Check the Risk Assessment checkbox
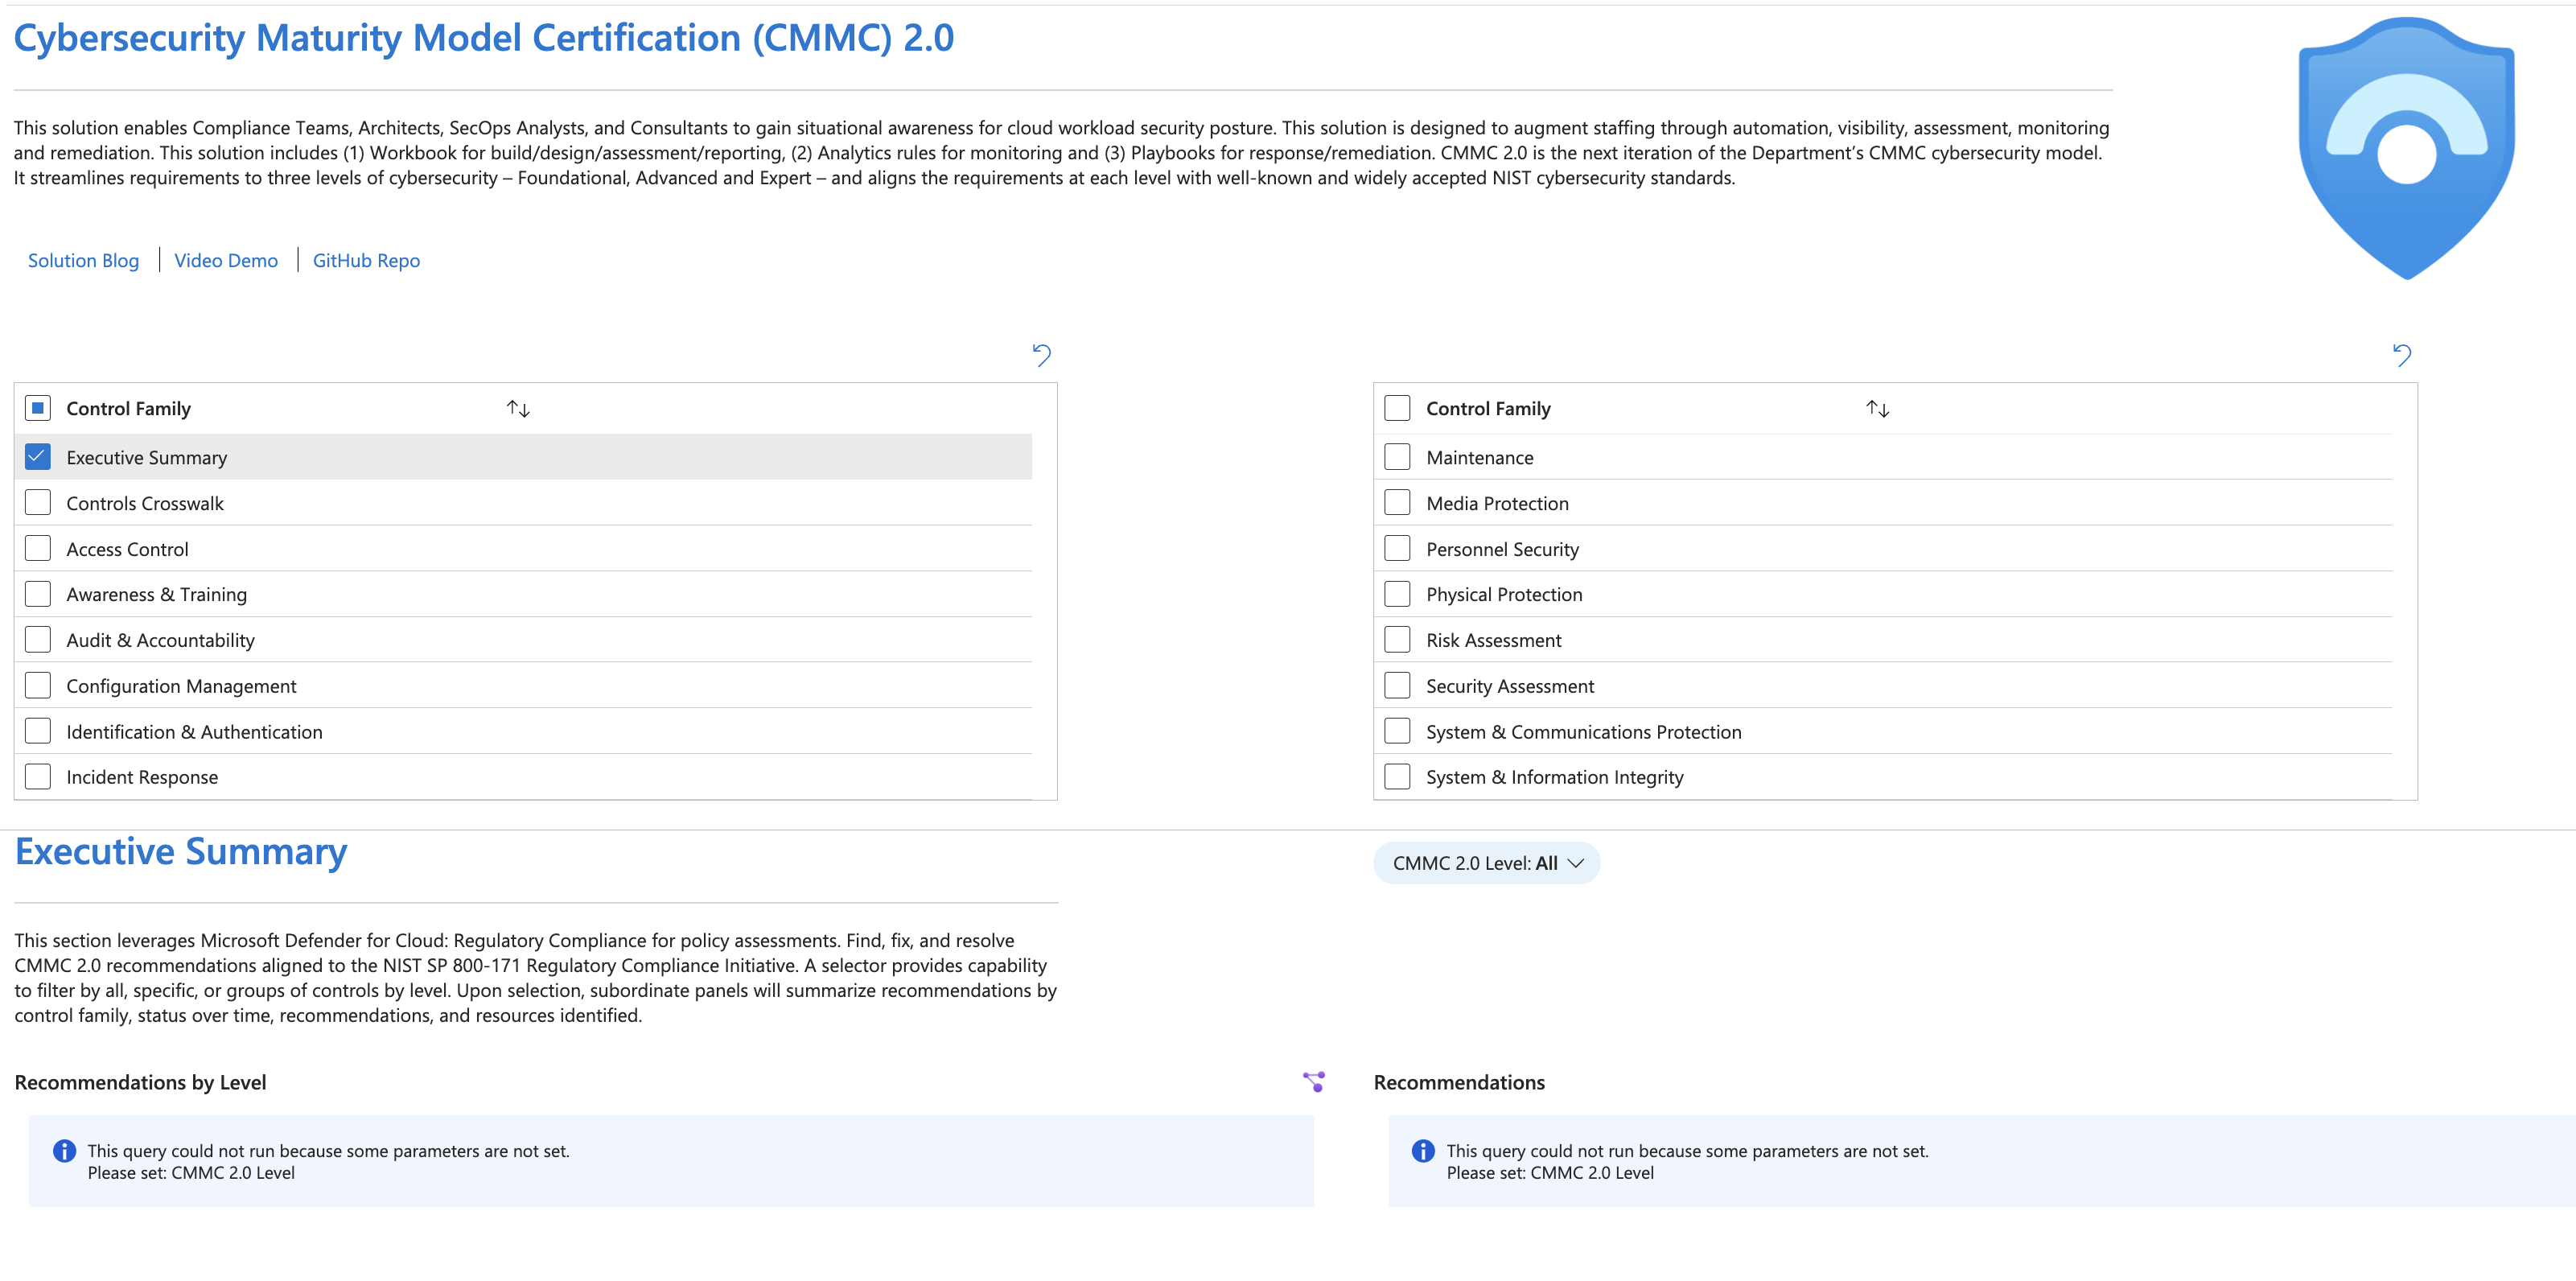This screenshot has width=2576, height=1281. click(1398, 640)
